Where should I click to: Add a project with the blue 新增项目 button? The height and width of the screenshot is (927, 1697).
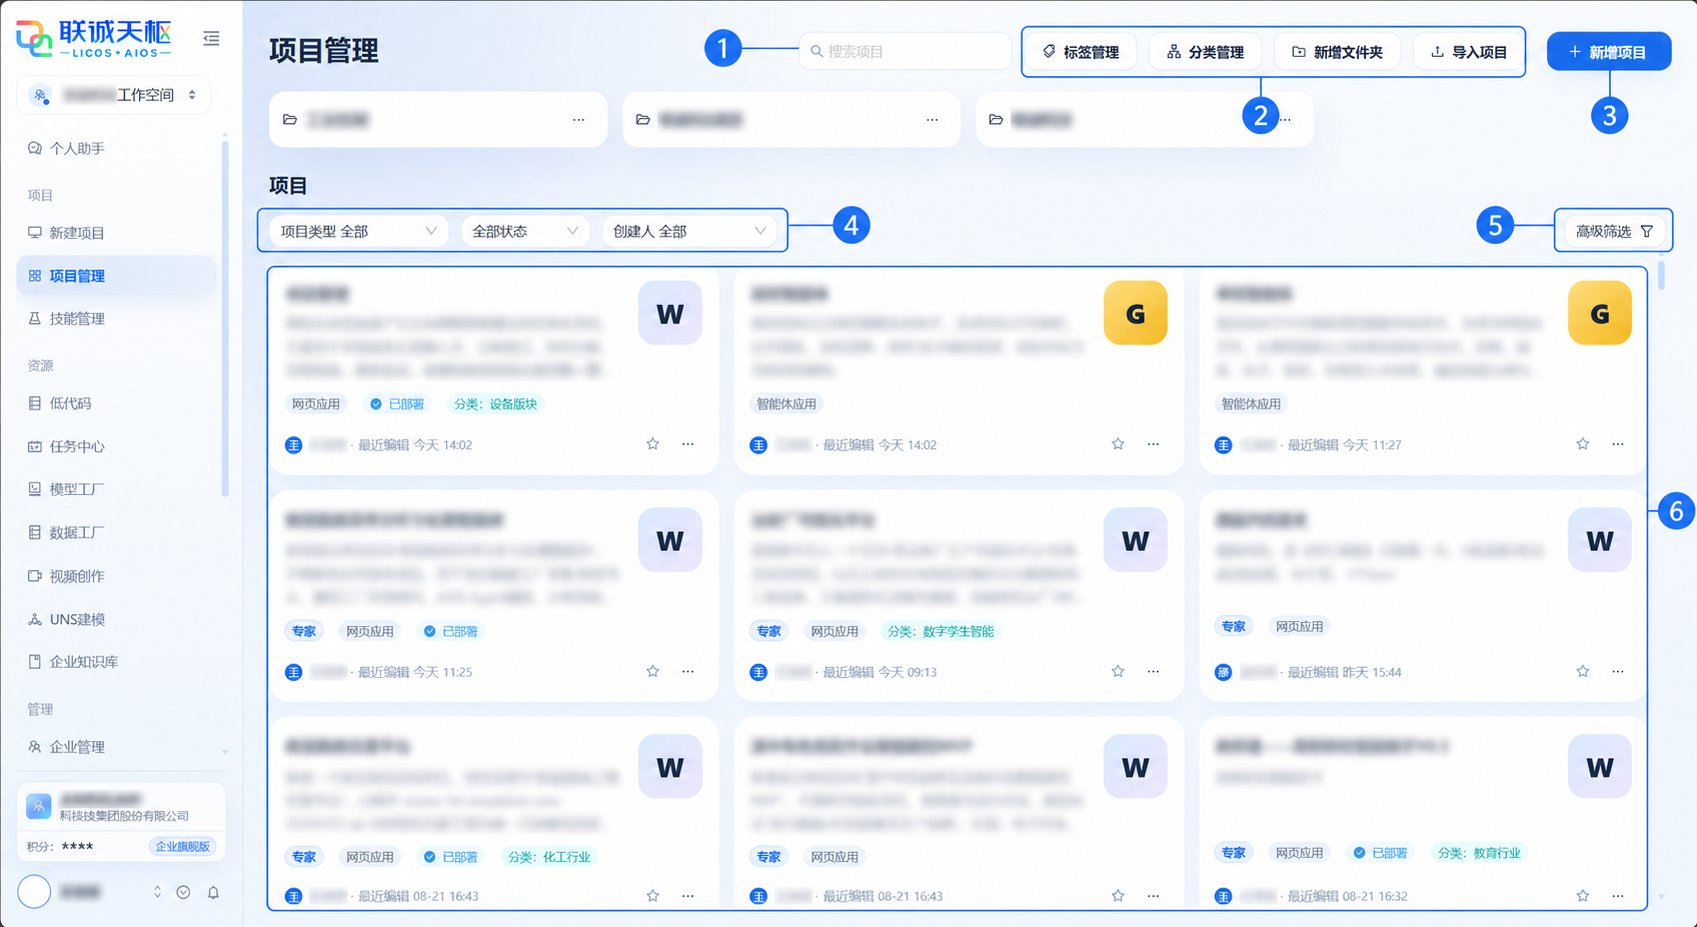point(1609,52)
